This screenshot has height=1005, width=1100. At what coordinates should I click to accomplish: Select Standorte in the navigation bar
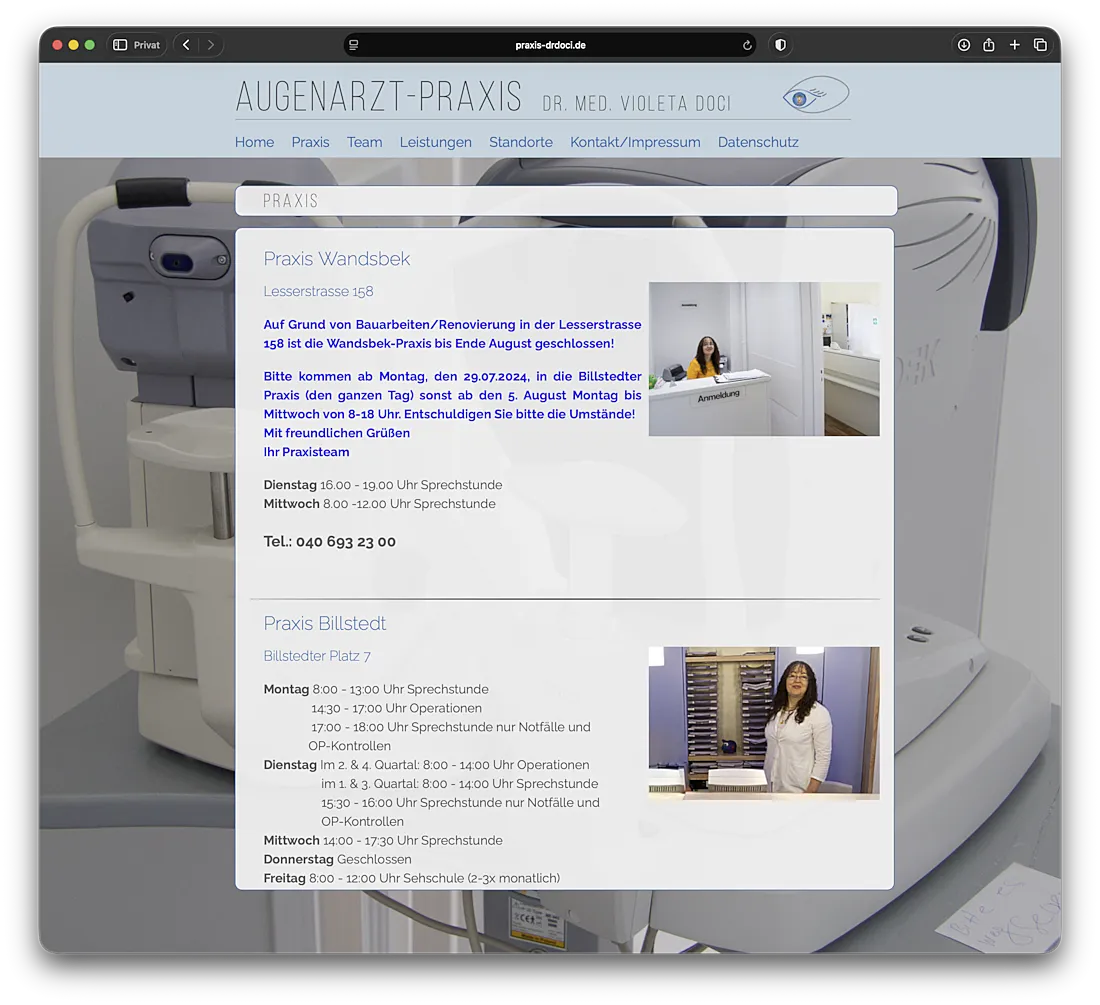(x=520, y=142)
